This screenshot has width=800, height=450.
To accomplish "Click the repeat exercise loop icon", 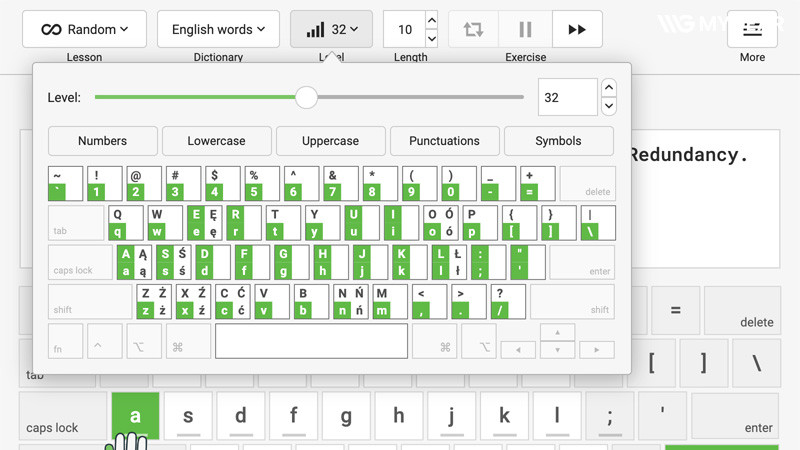I will pyautogui.click(x=474, y=30).
